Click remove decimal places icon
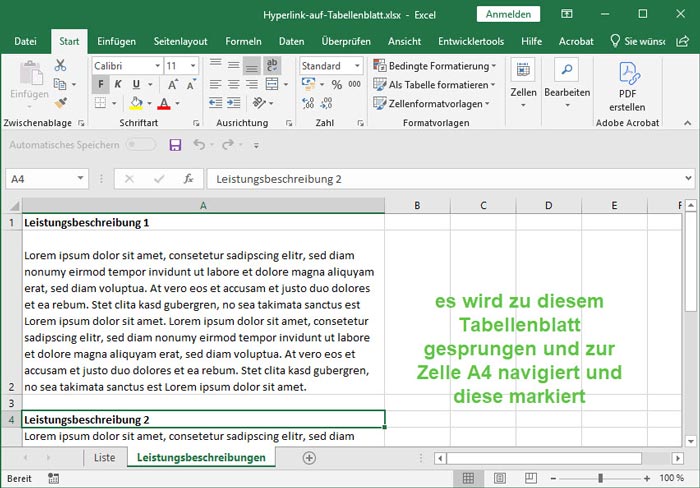This screenshot has width=700, height=488. click(x=326, y=103)
